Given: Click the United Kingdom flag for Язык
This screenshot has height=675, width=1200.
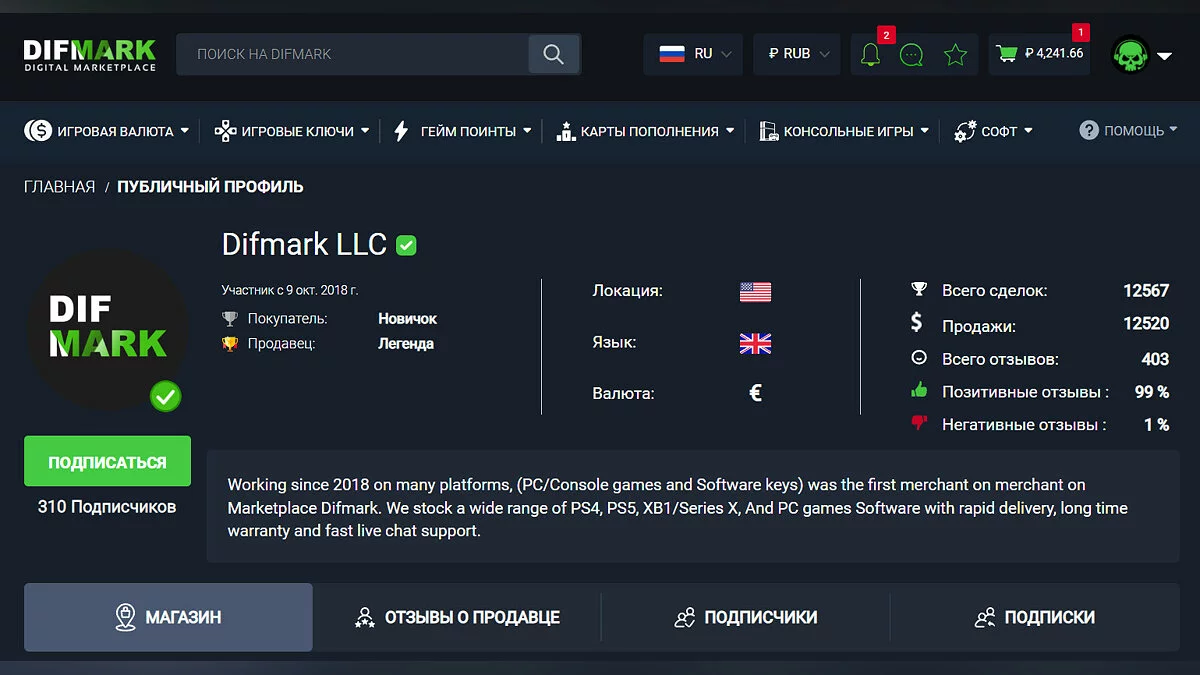Looking at the screenshot, I should pyautogui.click(x=755, y=344).
